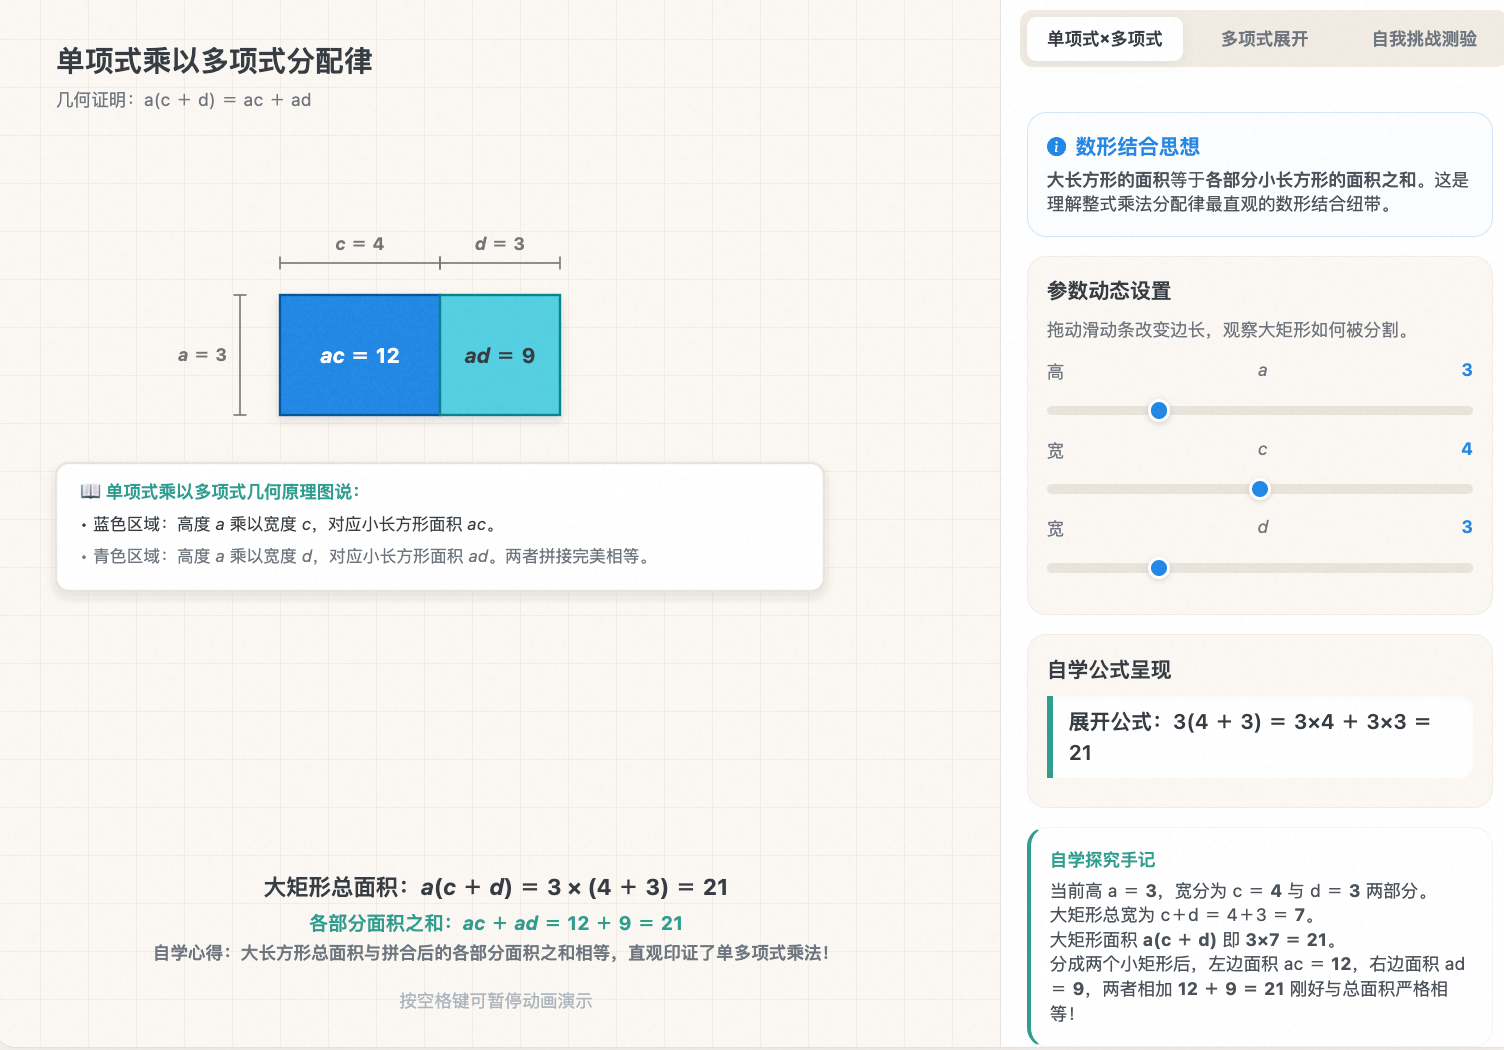Screen dimensions: 1504x1050
Task: Switch to the 单项式×多项式 tab
Action: [x=1104, y=39]
